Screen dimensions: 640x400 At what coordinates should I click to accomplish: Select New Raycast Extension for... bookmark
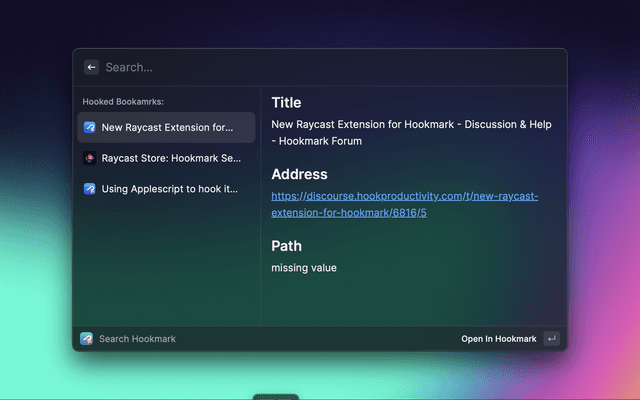(167, 128)
